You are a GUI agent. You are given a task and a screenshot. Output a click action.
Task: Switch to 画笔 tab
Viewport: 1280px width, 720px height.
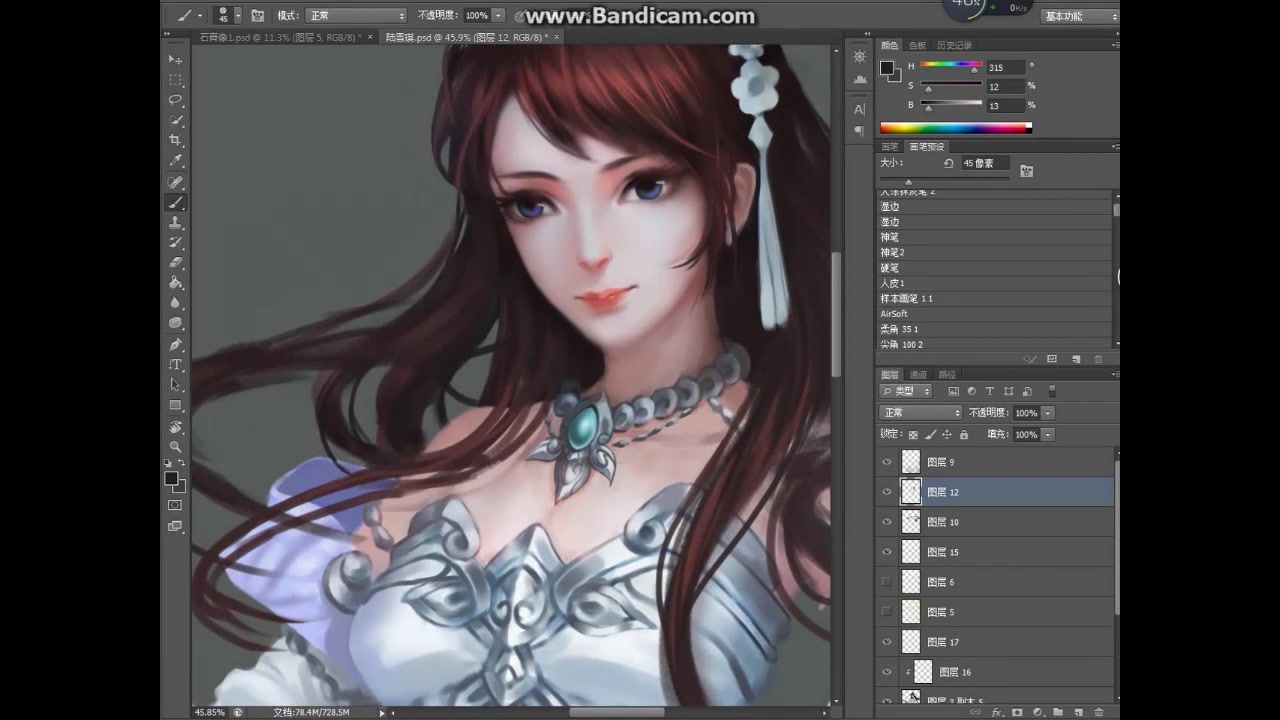[889, 147]
